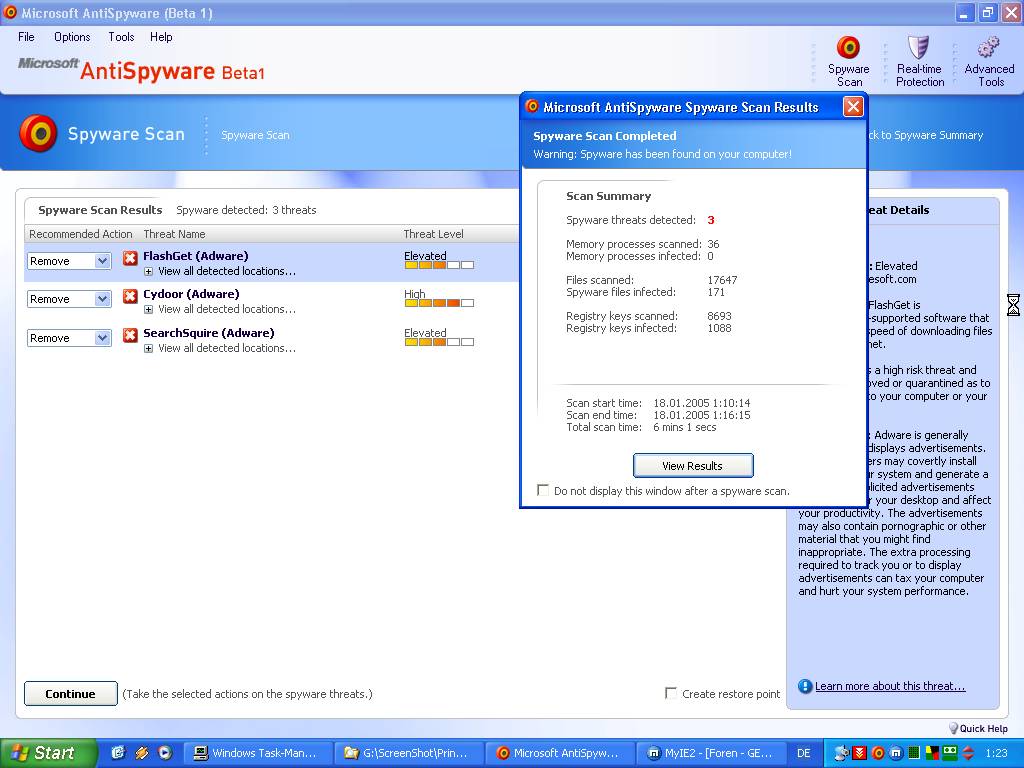Click the 'Spyware threats detected: 3' count
The image size is (1024, 768).
[x=711, y=220]
